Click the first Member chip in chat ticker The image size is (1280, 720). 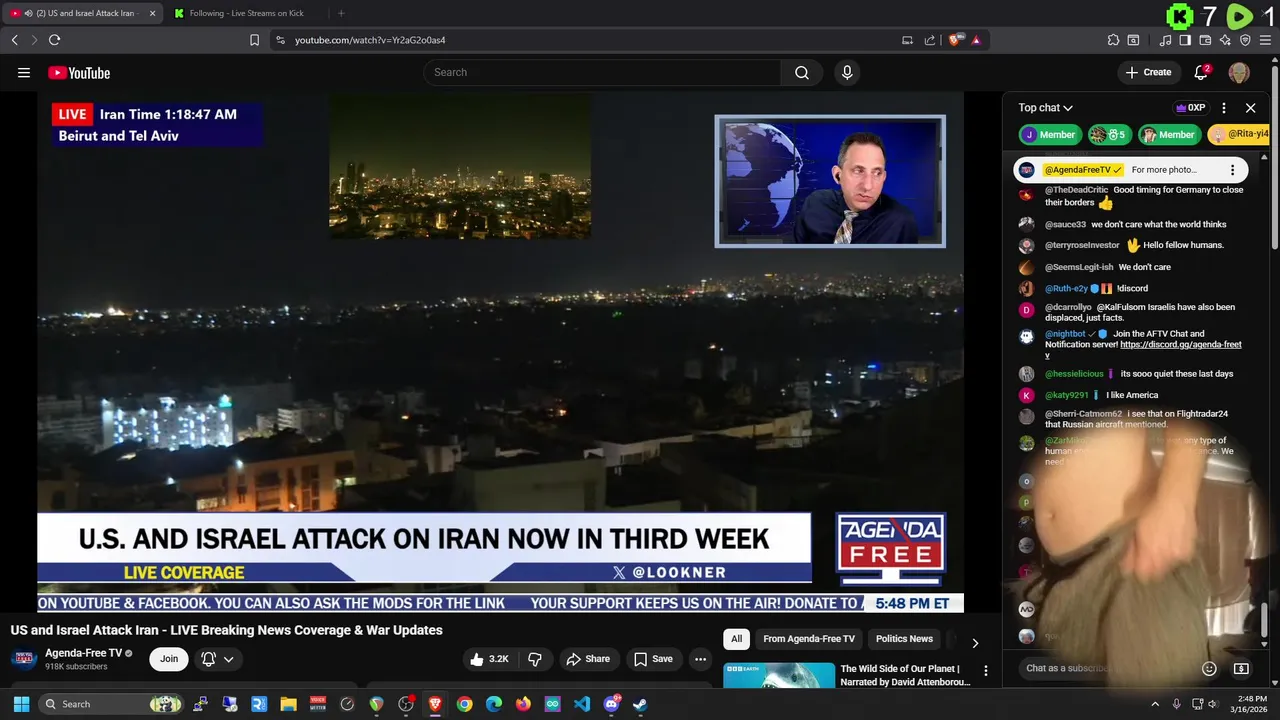tap(1050, 134)
